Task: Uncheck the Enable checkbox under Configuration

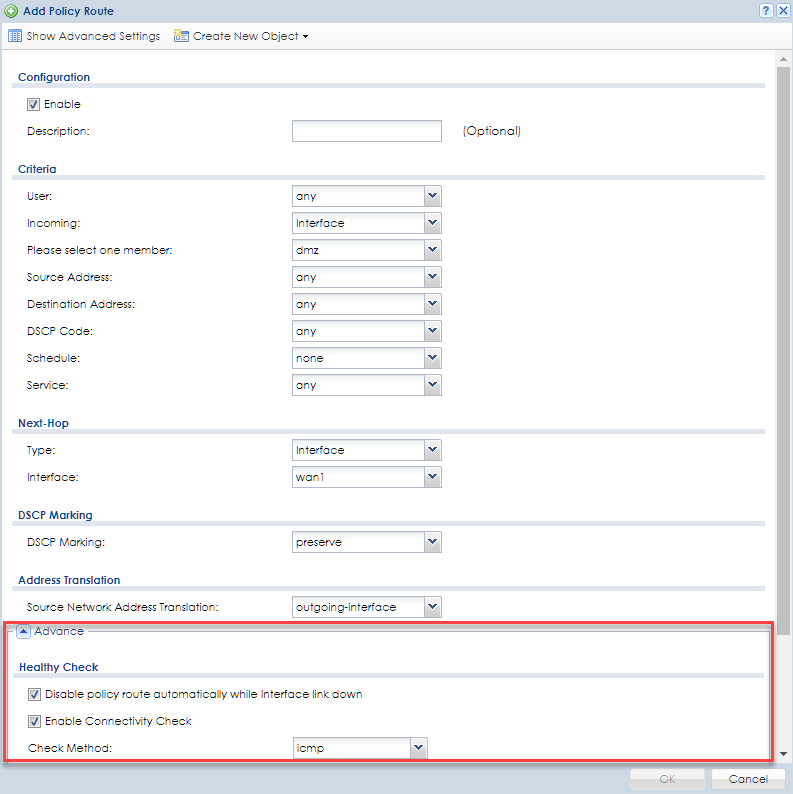Action: pos(34,104)
